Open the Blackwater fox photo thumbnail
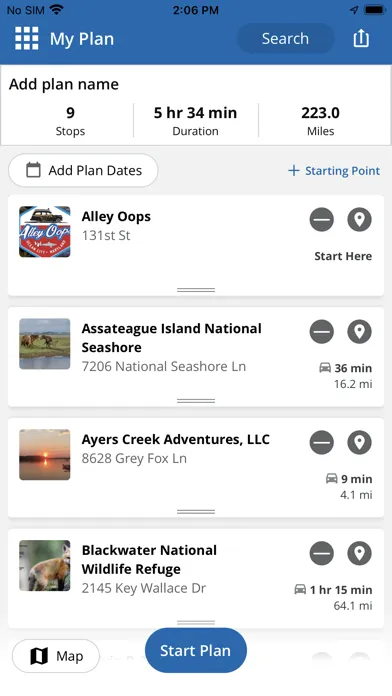This screenshot has width=392, height=696. 44,566
